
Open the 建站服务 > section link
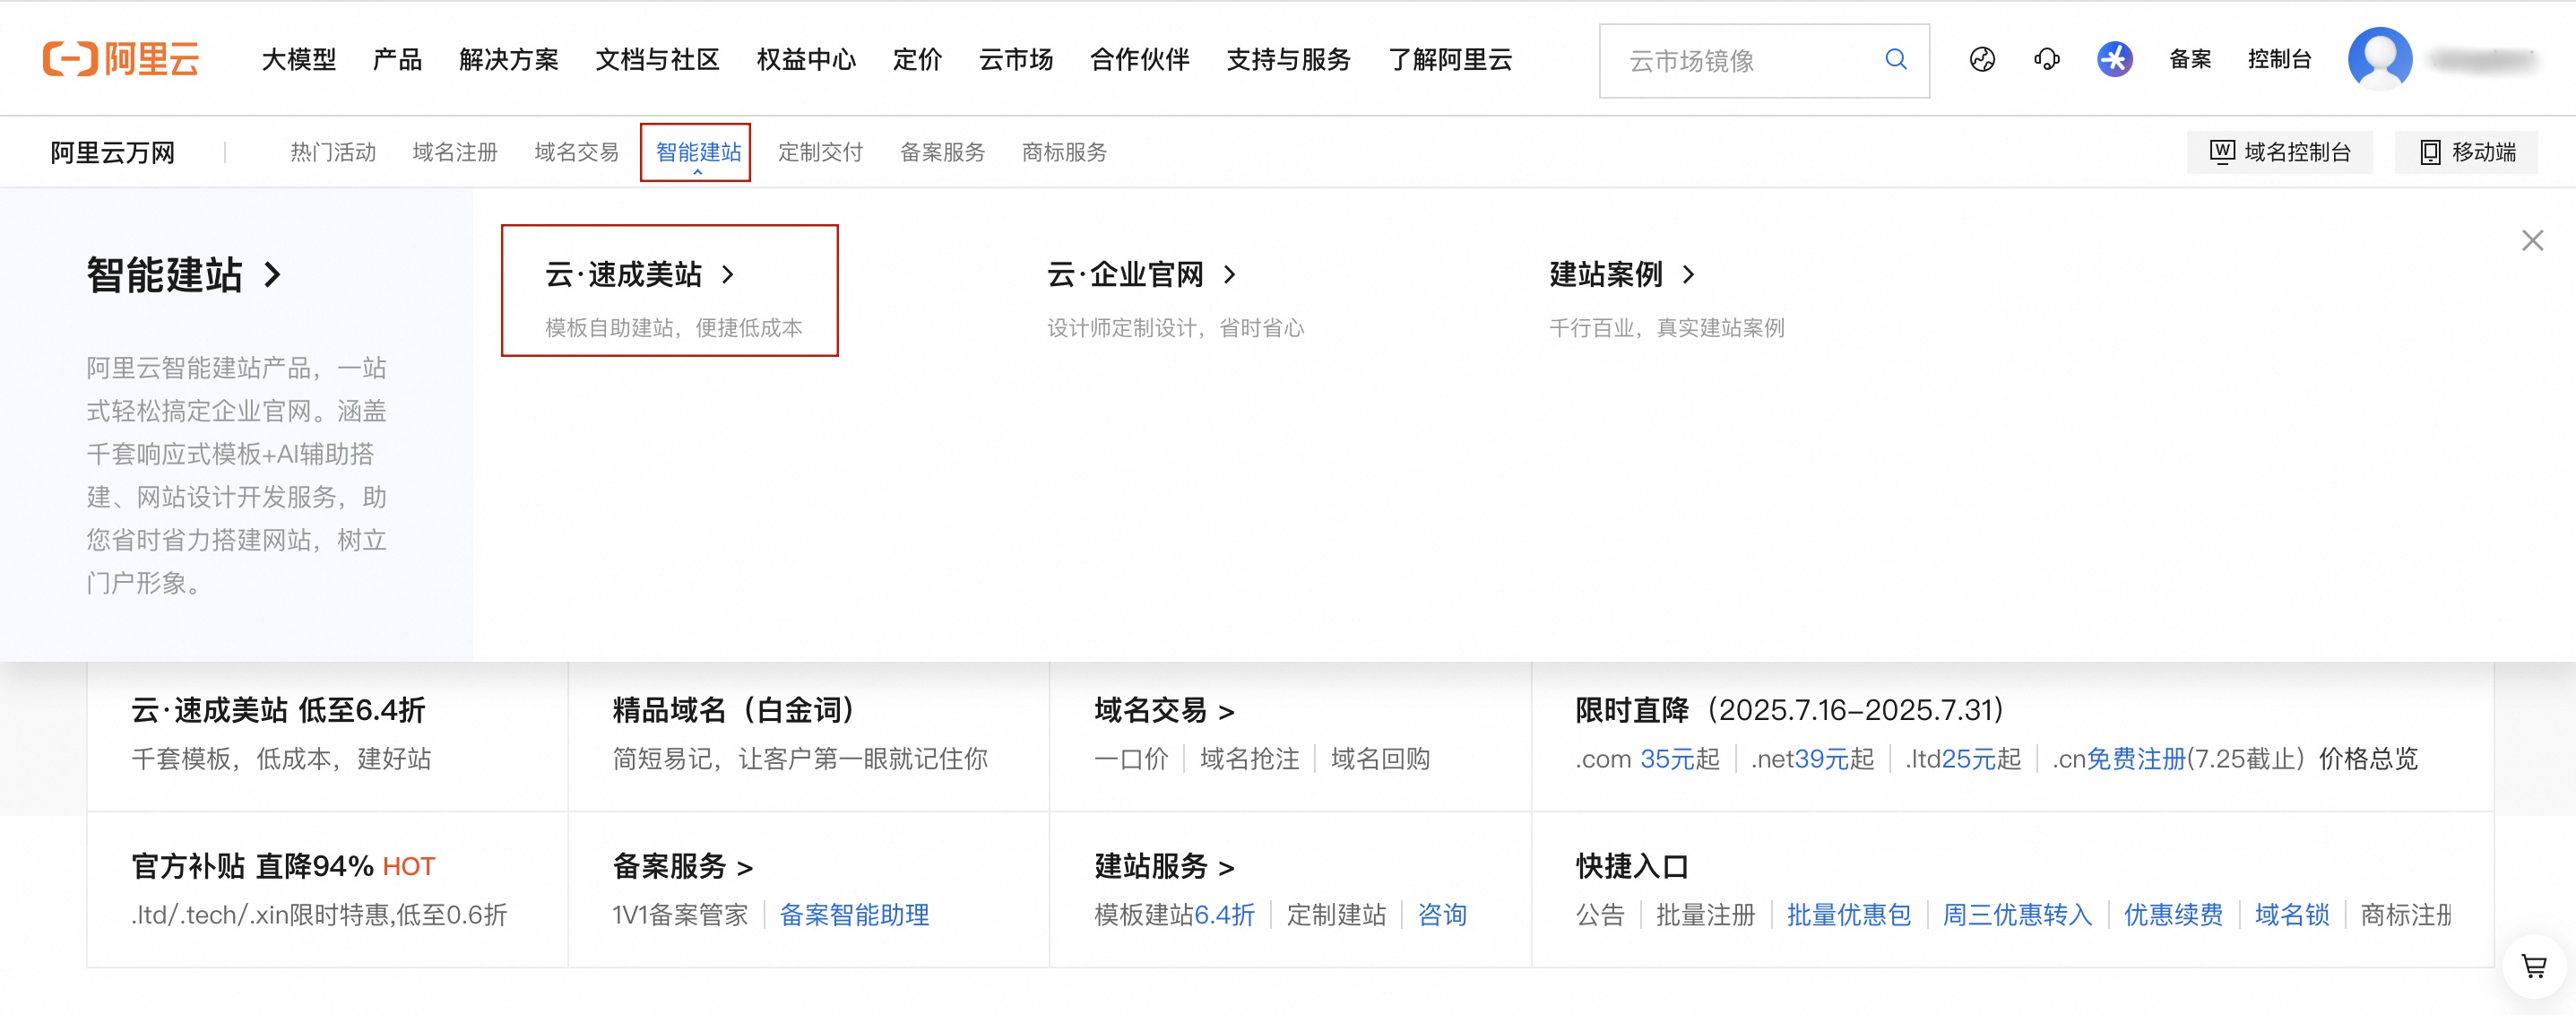pyautogui.click(x=1164, y=866)
